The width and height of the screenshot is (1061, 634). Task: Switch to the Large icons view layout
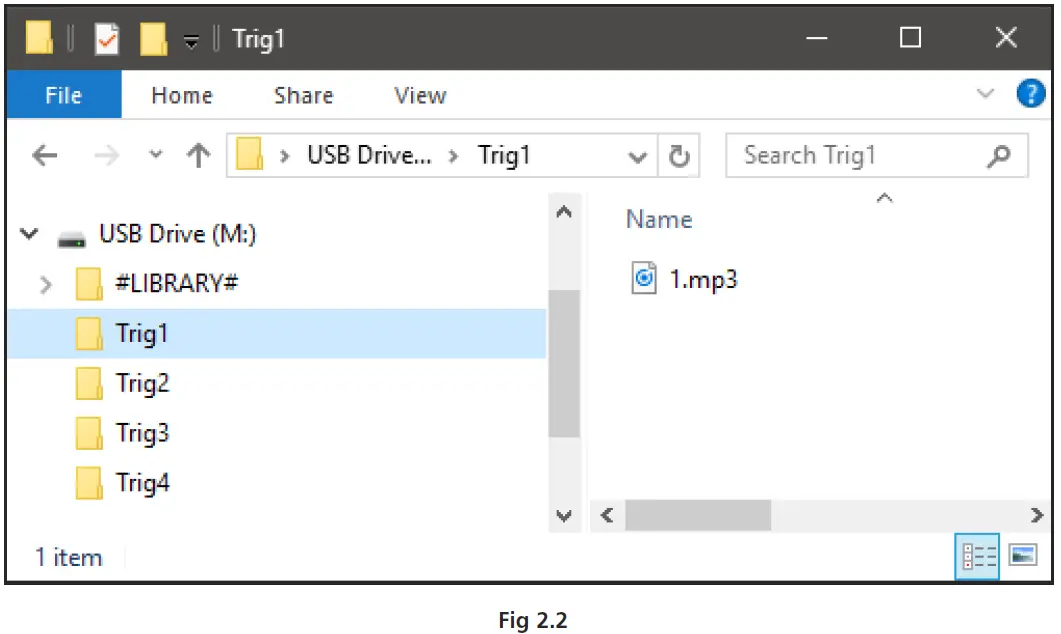pyautogui.click(x=1022, y=557)
